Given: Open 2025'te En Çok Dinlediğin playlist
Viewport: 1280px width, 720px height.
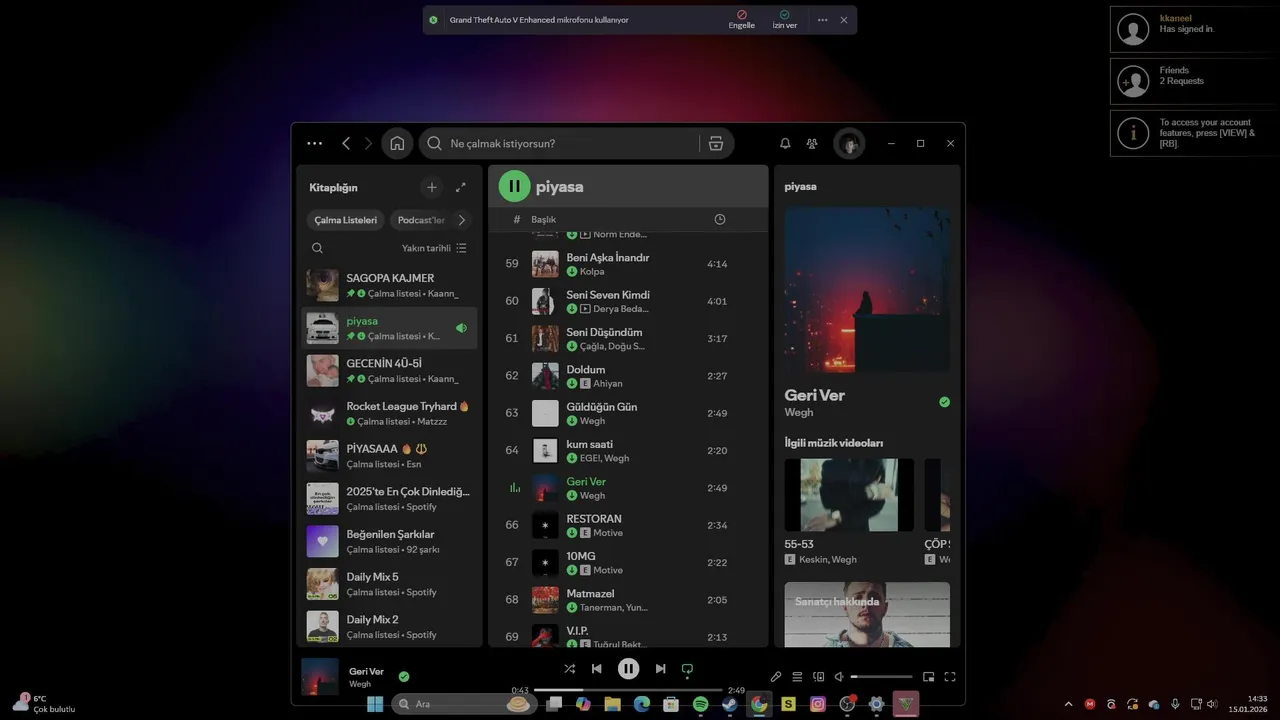Looking at the screenshot, I should pyautogui.click(x=390, y=498).
